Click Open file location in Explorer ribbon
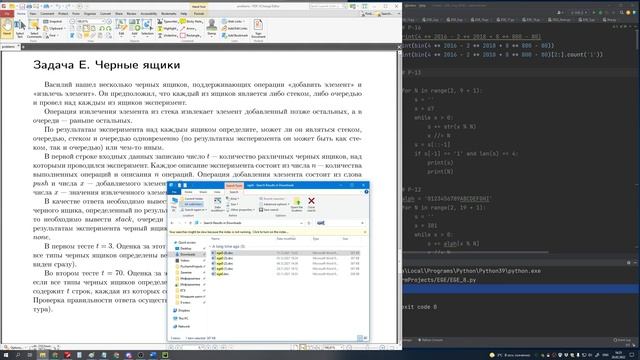The width and height of the screenshot is (640, 360). (297, 204)
